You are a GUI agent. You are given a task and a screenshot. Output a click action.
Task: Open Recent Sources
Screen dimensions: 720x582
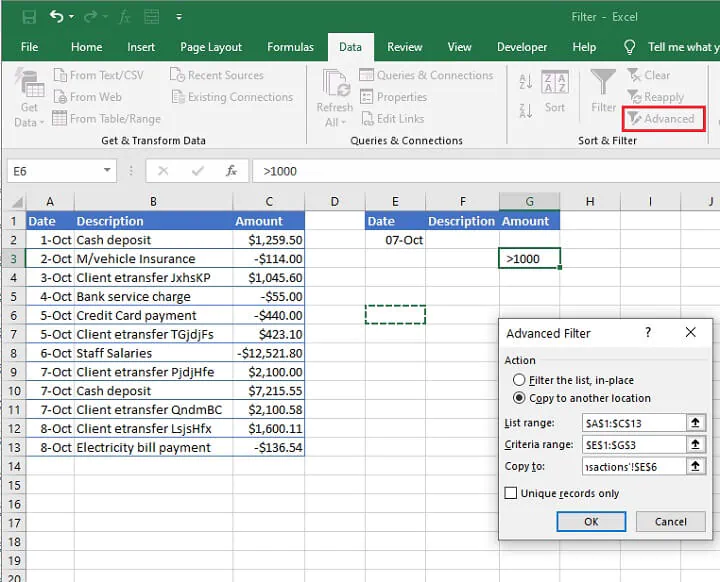217,75
